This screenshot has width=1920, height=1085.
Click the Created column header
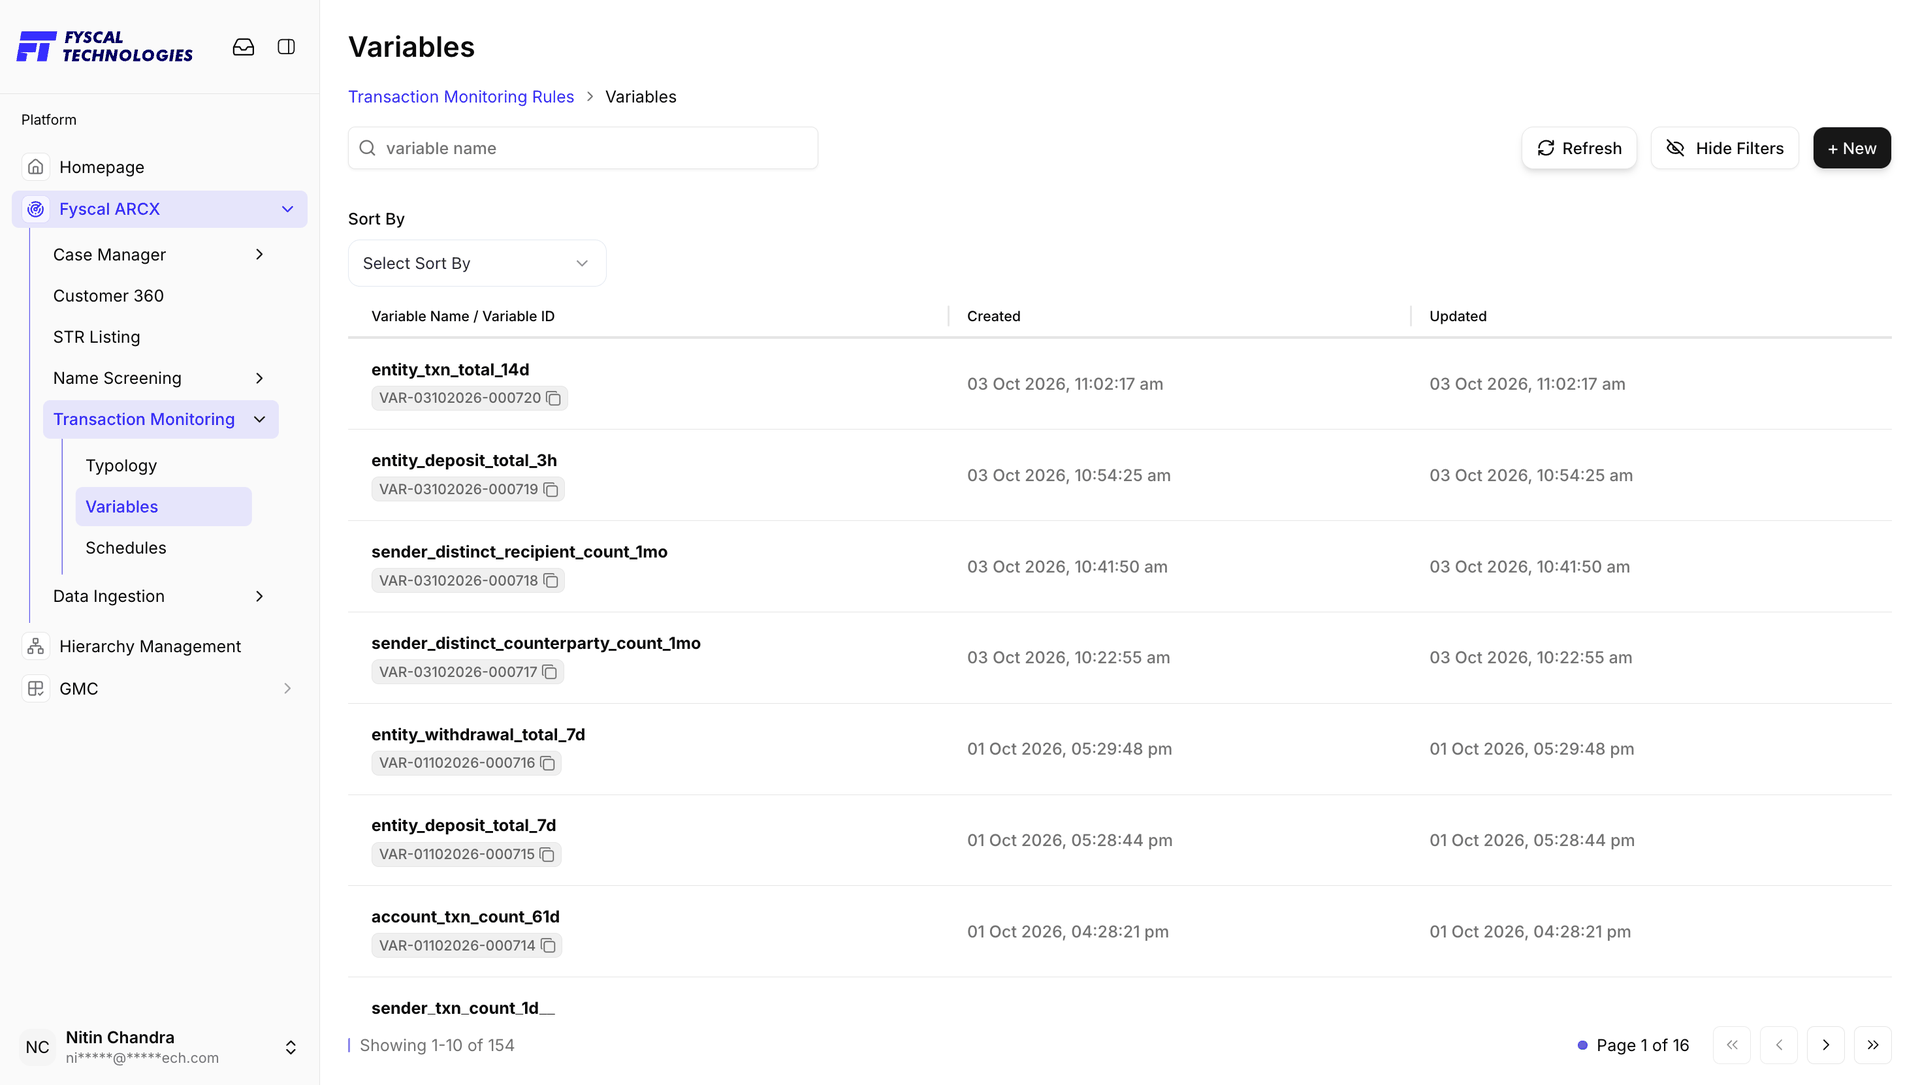click(x=993, y=316)
